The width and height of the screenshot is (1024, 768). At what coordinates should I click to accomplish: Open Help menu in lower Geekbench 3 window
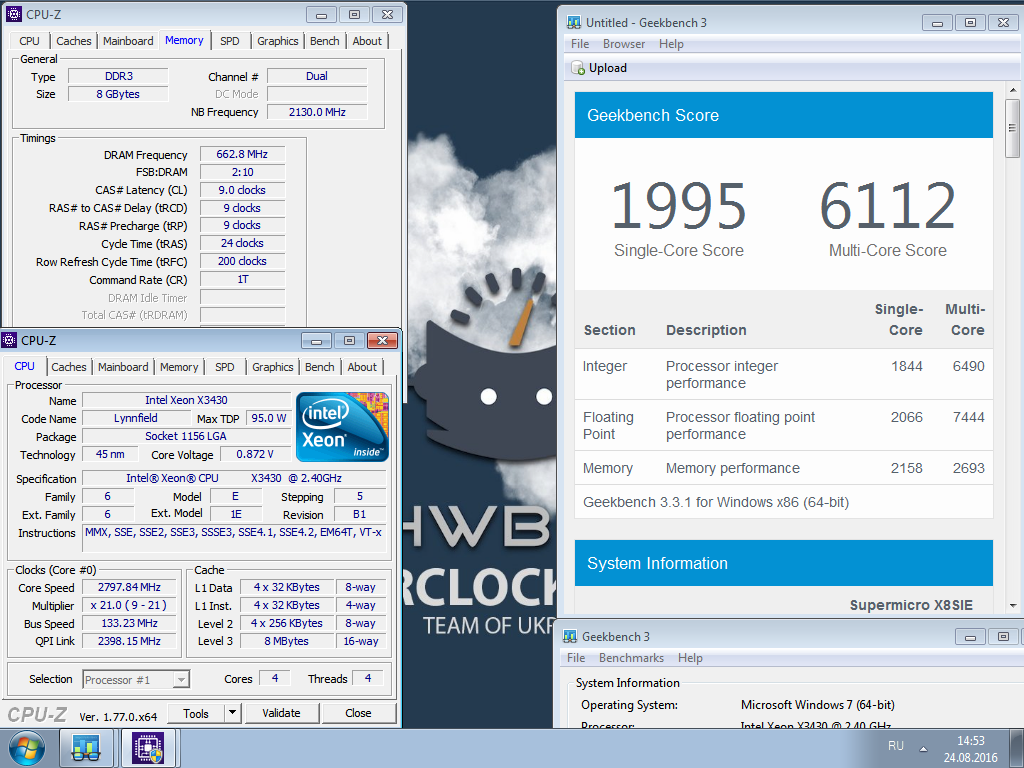point(690,658)
